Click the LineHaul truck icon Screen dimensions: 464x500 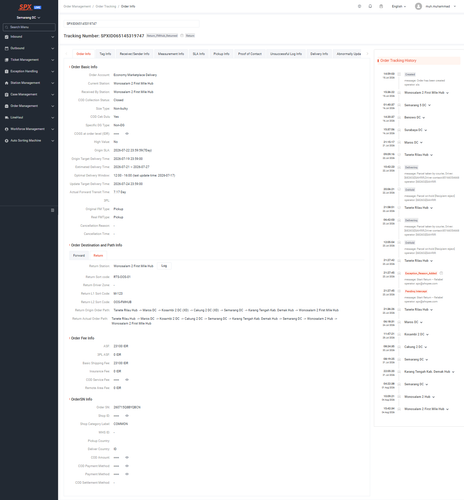[x=7, y=118]
